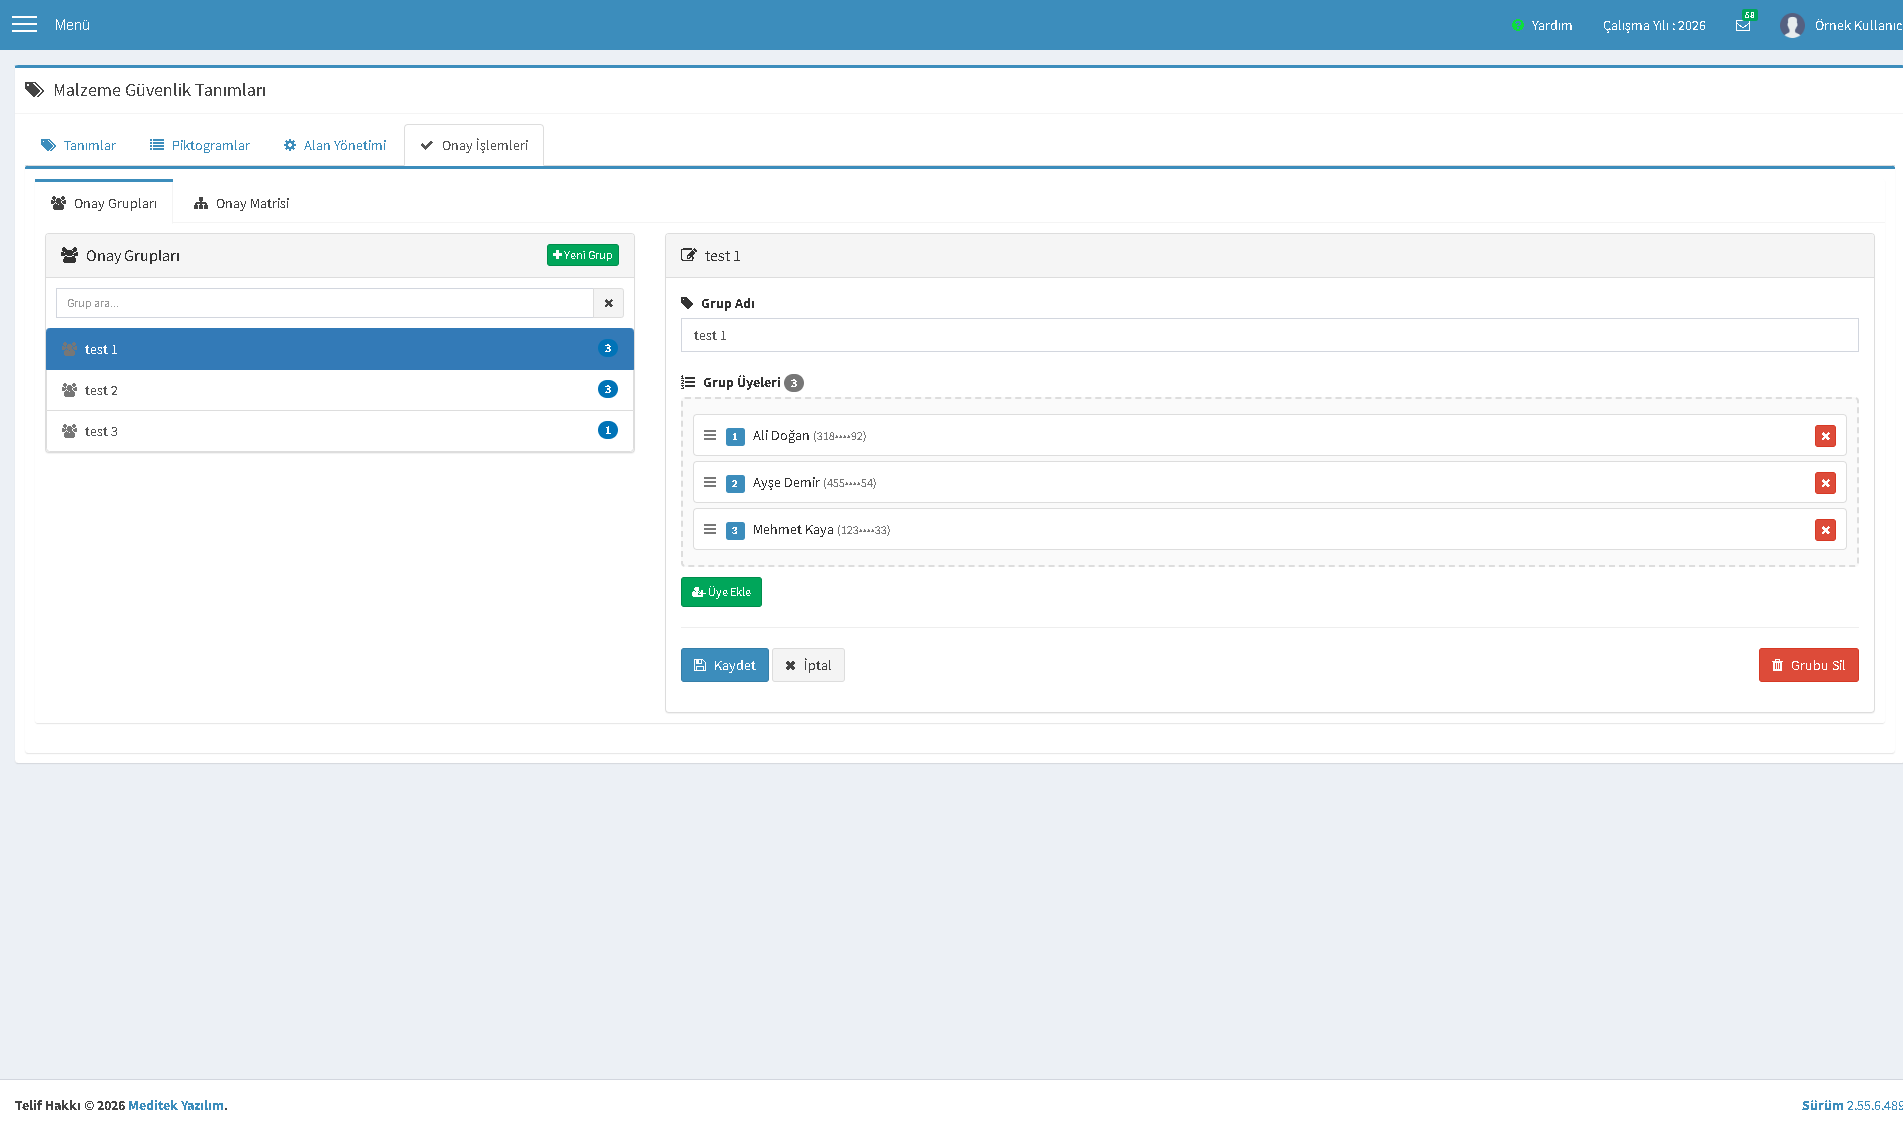Click the group icon beside test 3
This screenshot has width=1903, height=1130.
(x=69, y=431)
